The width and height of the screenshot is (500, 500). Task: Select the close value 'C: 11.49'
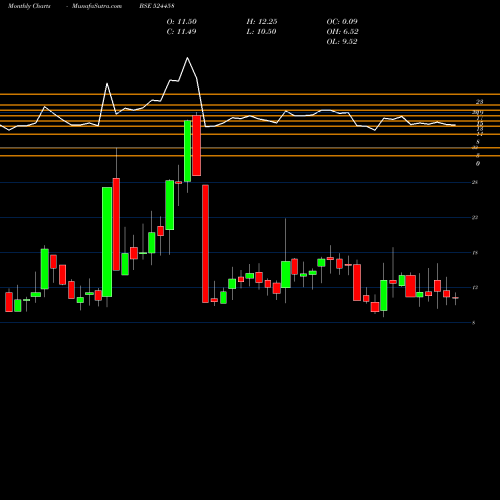coord(181,32)
